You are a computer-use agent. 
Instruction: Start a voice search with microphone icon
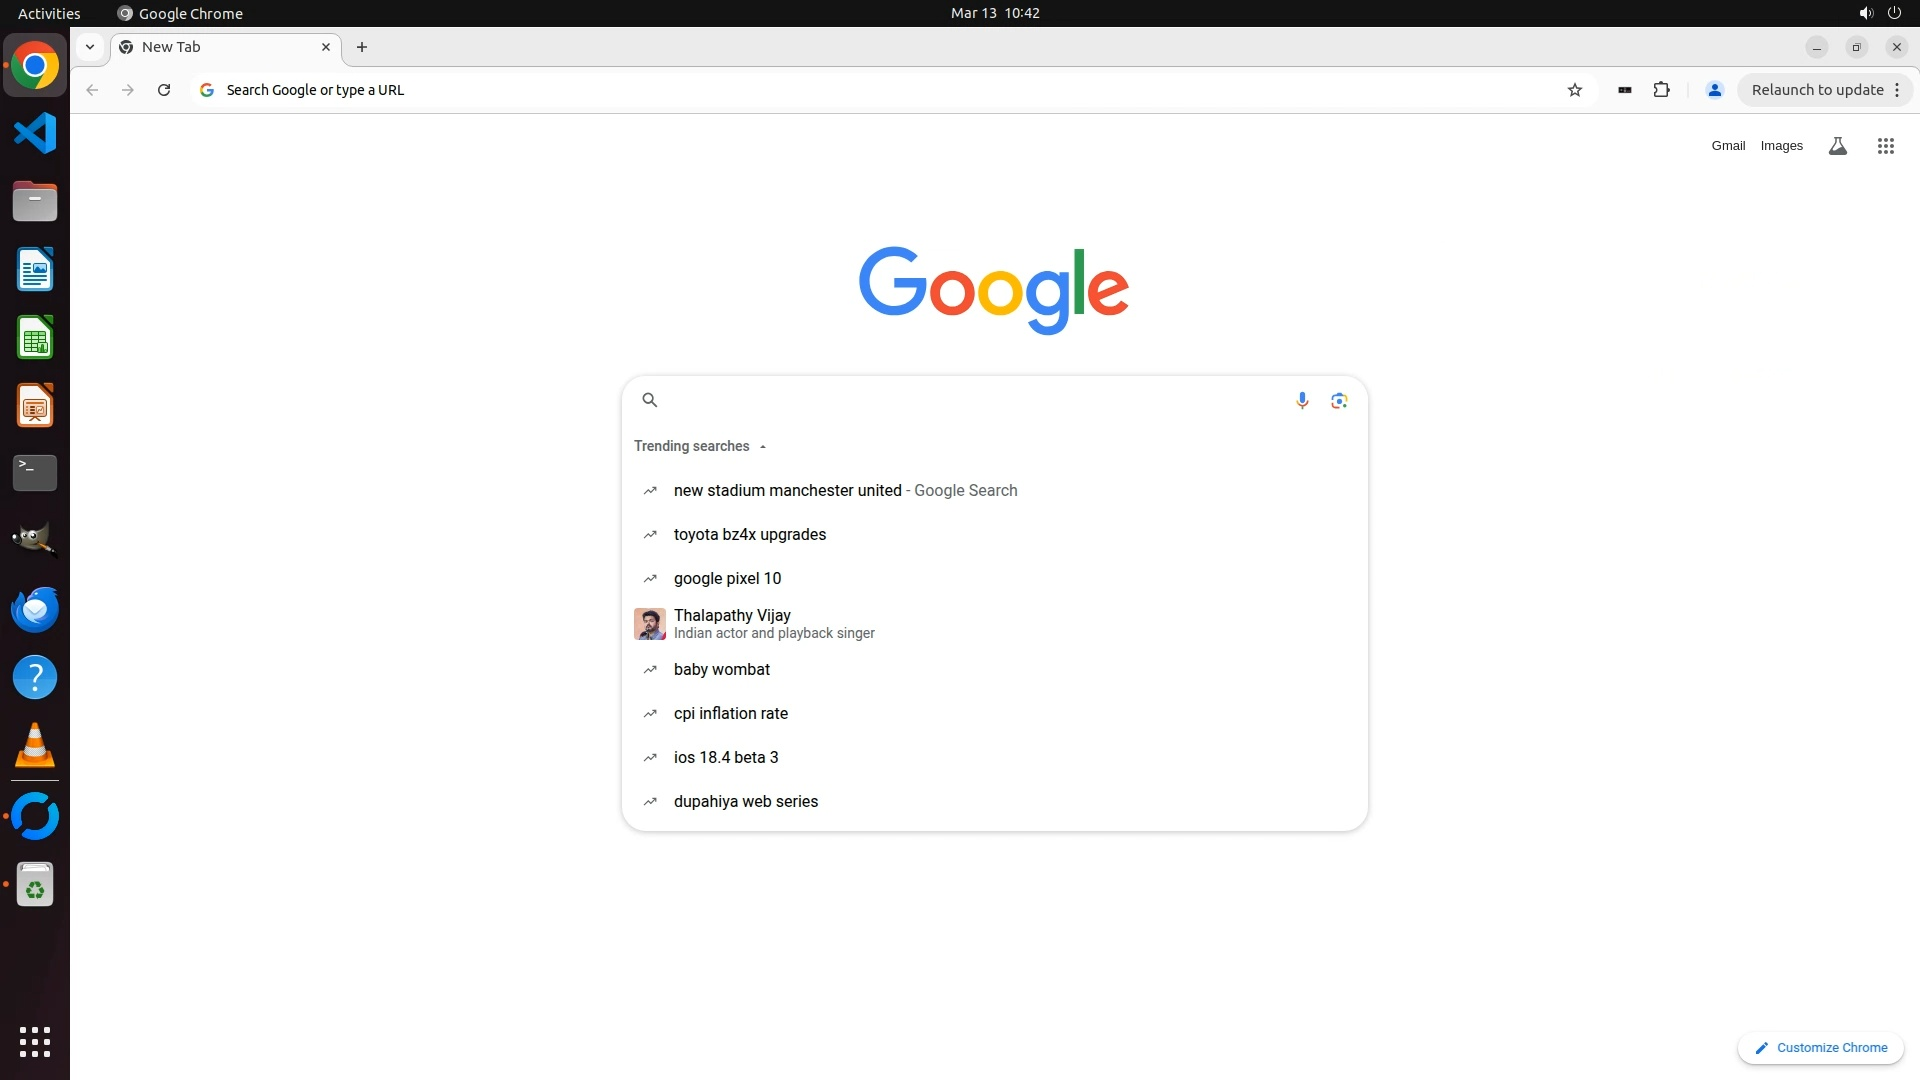(1302, 401)
